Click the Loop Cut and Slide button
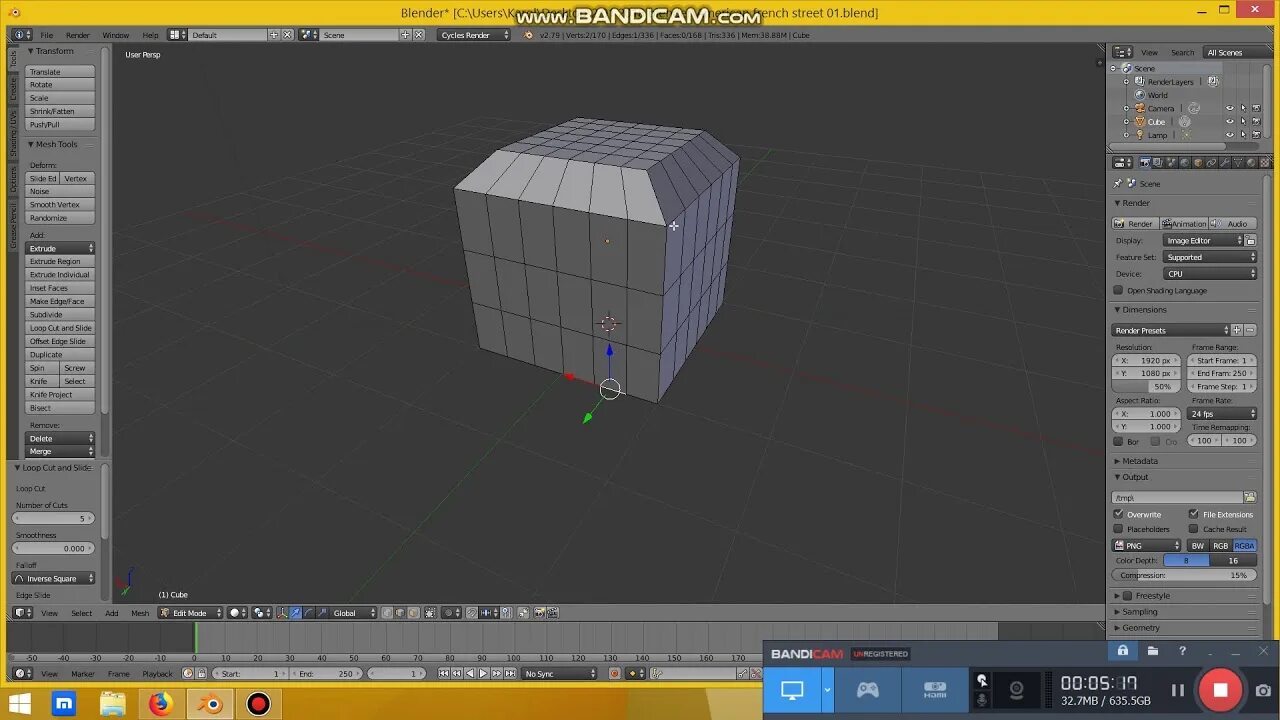The image size is (1280, 720). click(60, 328)
